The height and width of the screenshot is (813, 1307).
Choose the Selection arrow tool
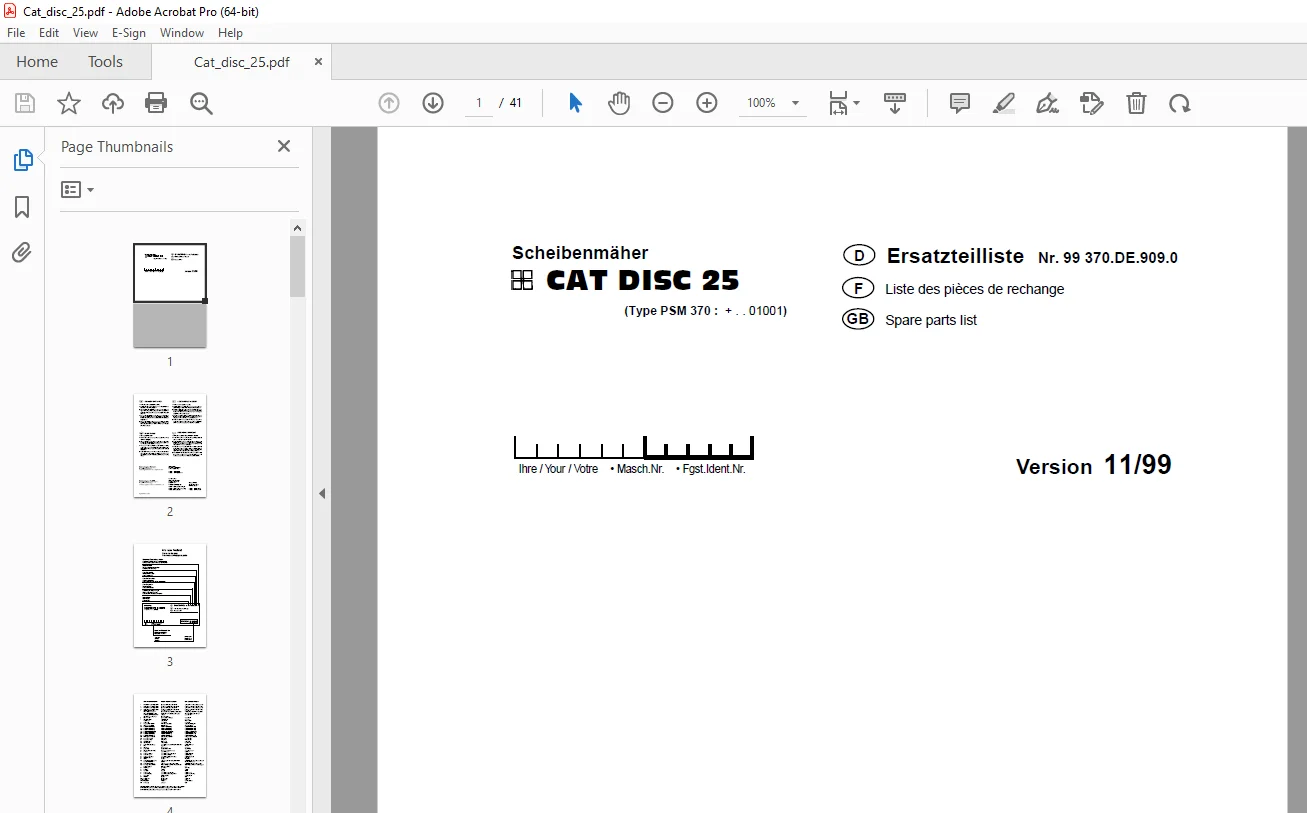point(575,103)
